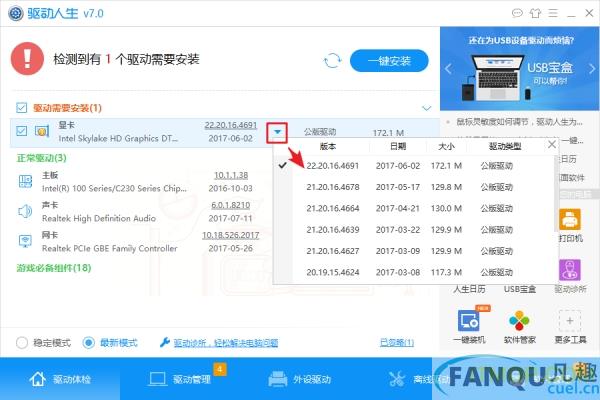This screenshot has height=400, width=600.
Task: Toggle the 驱动需要安装(1) group checkbox
Action: [x=21, y=108]
